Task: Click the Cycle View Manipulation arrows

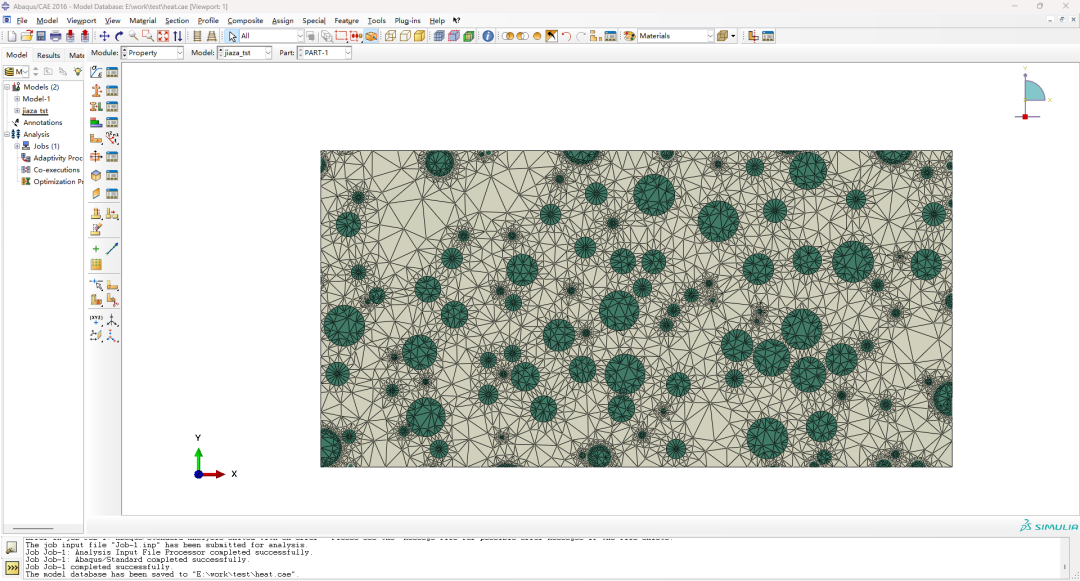Action: (178, 36)
